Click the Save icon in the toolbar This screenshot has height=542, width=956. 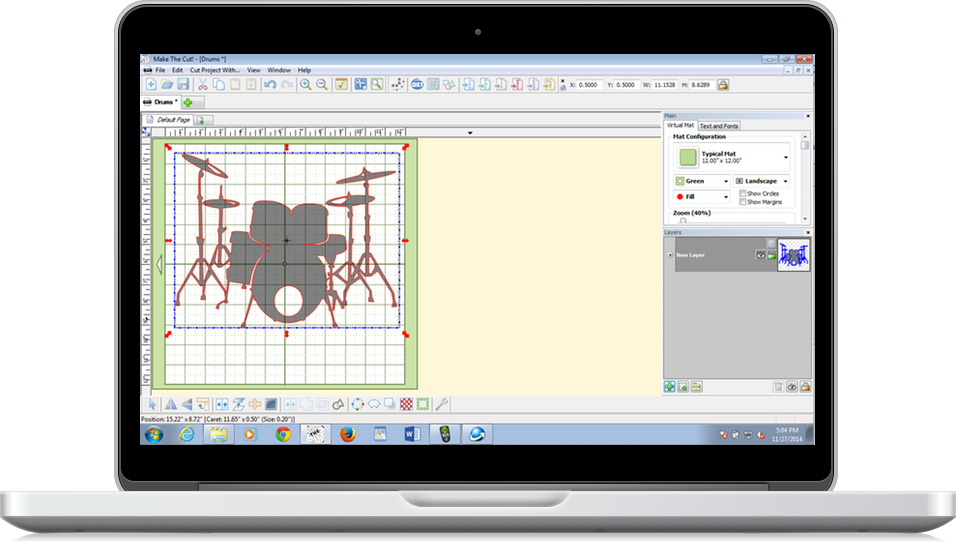(x=183, y=85)
